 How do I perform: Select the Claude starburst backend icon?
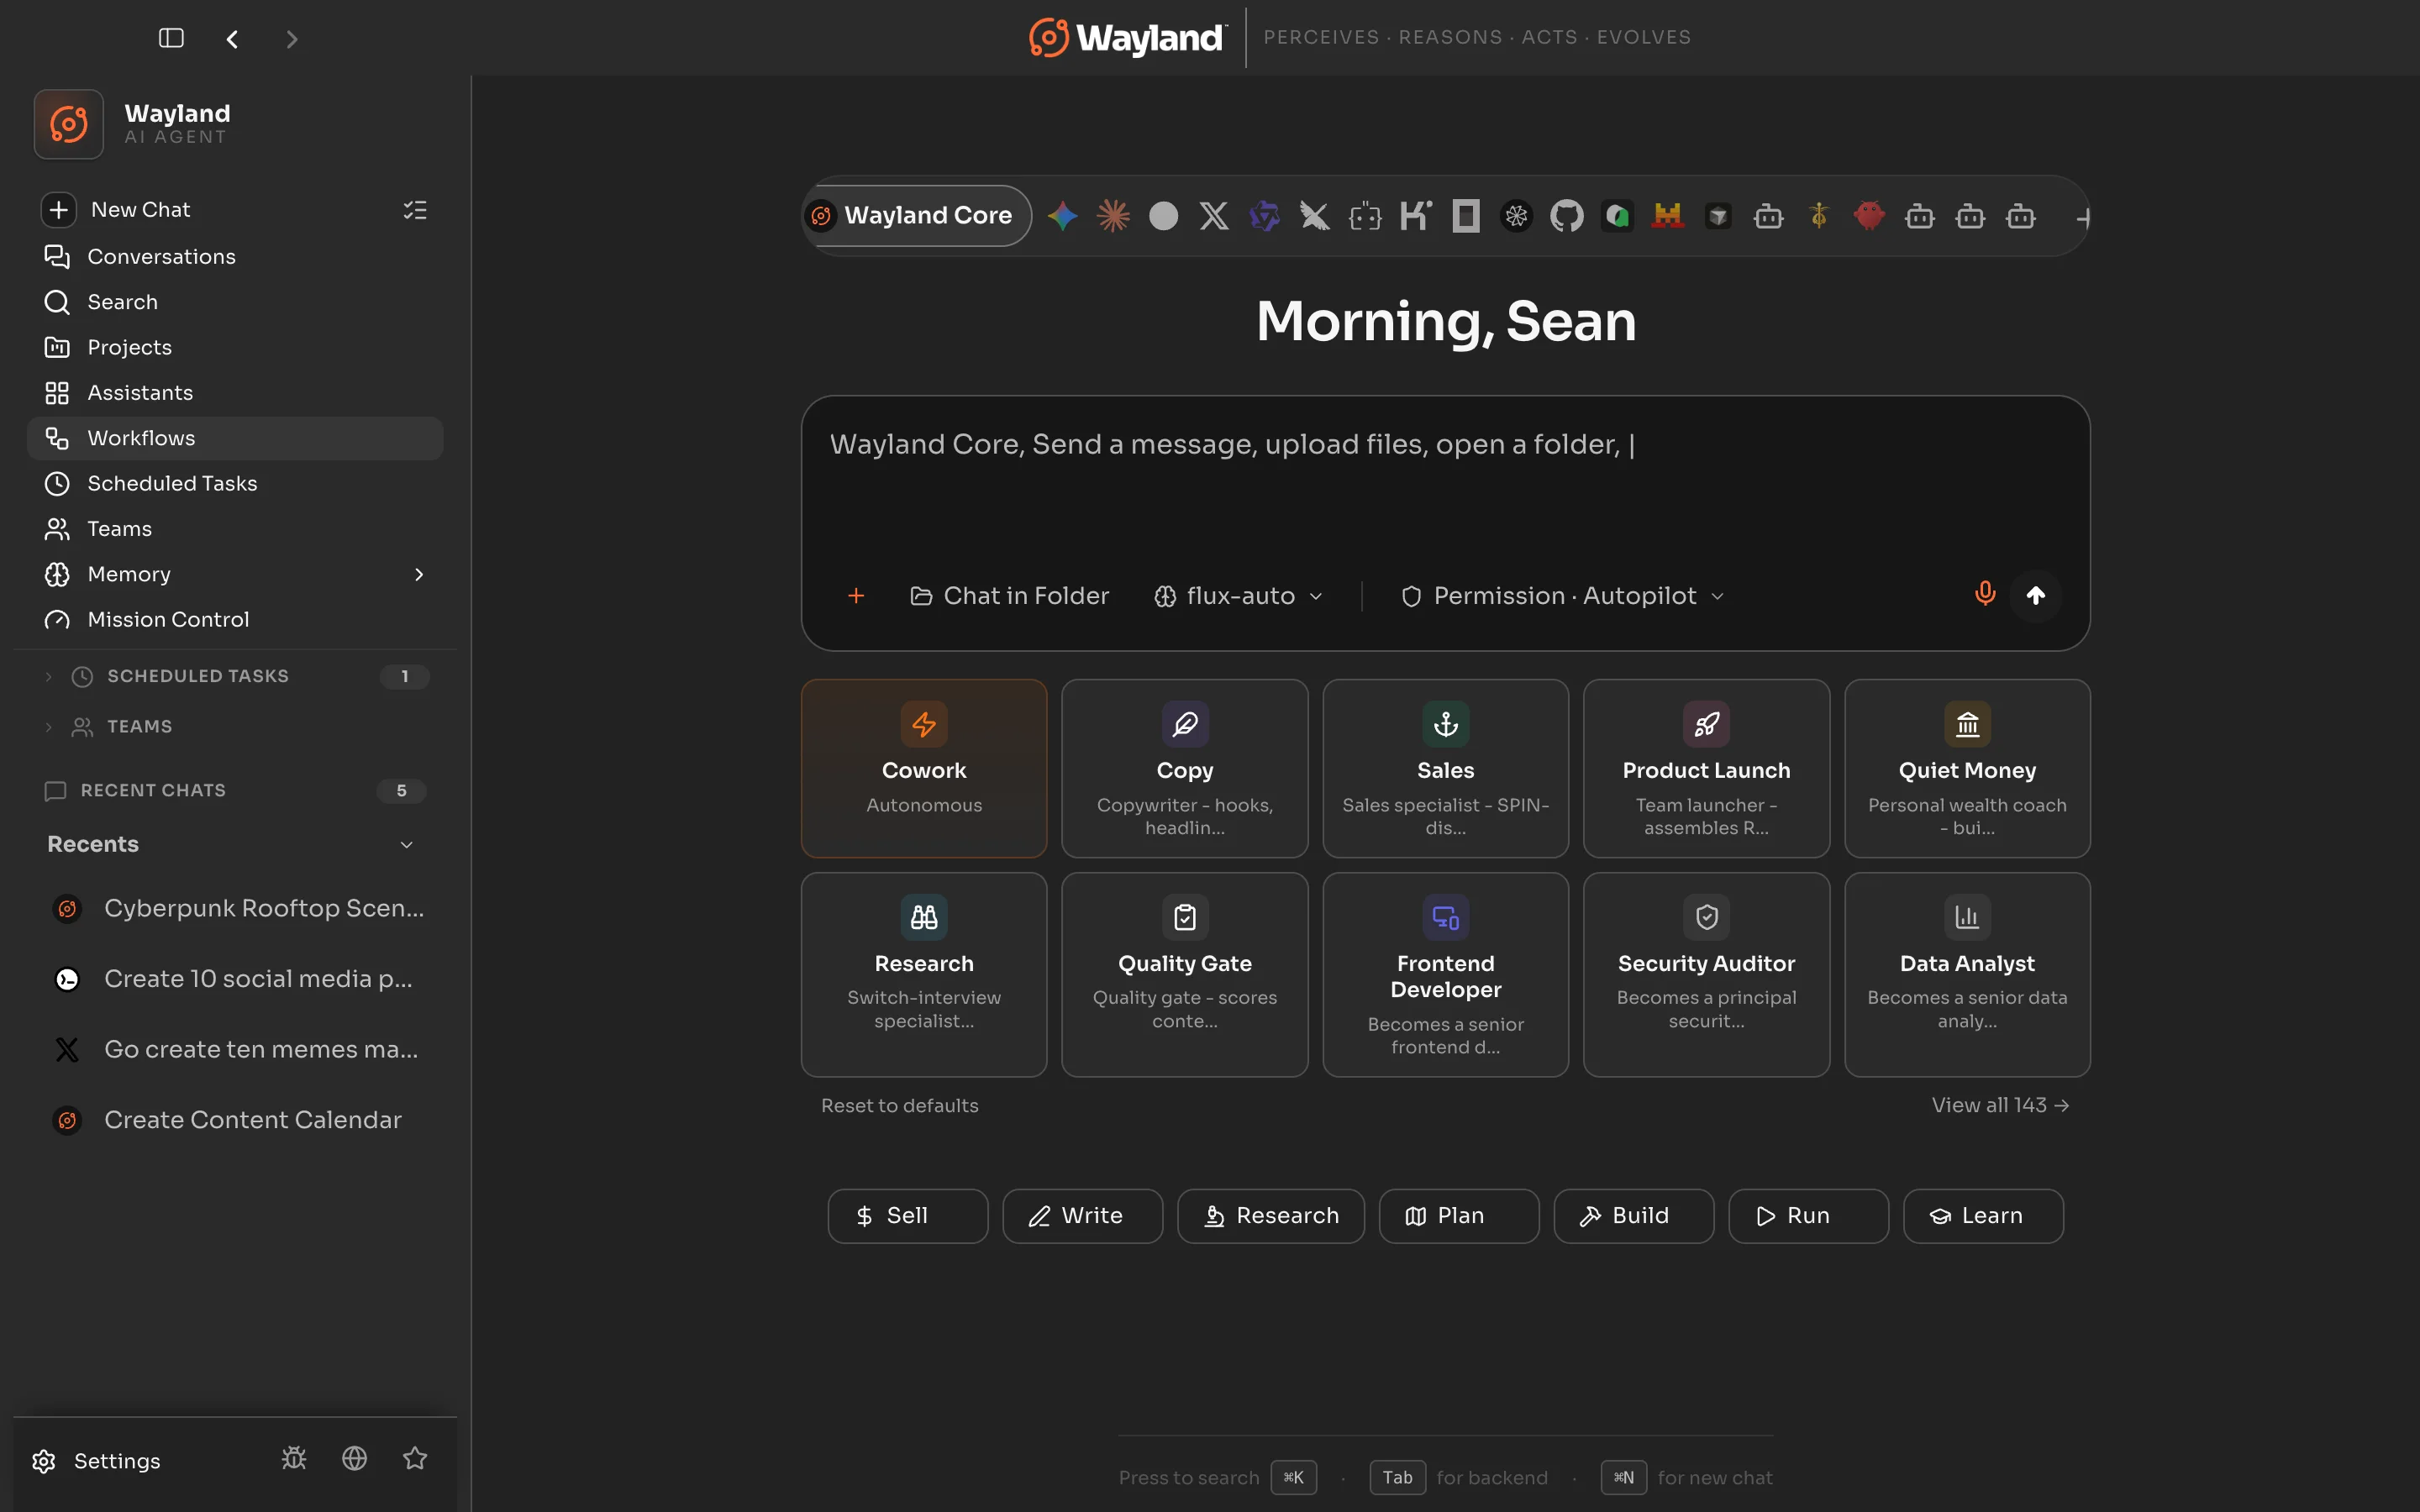click(1113, 216)
